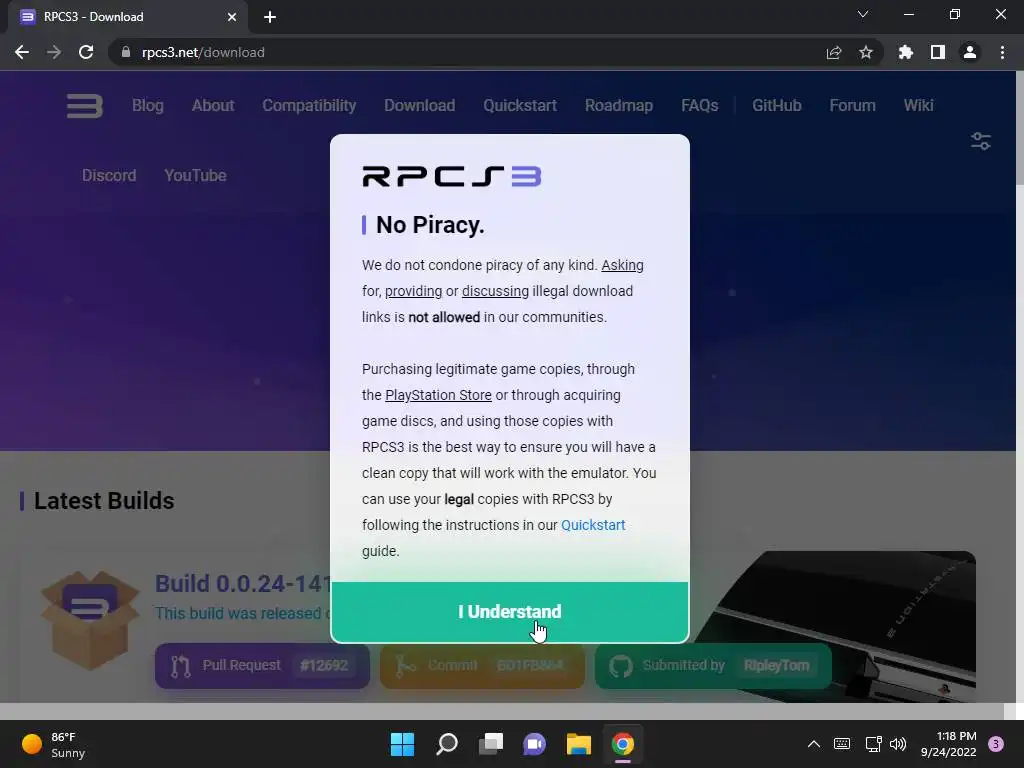Click the Commit badge
Image resolution: width=1024 pixels, height=768 pixels.
482,665
